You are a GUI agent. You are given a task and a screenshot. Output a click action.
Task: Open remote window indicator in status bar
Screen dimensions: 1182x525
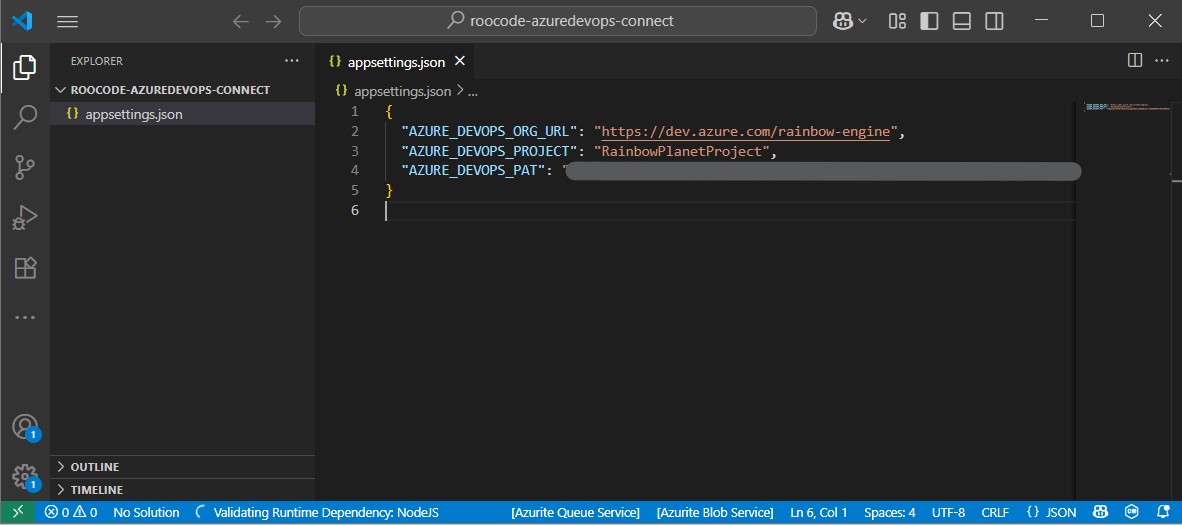click(x=17, y=512)
